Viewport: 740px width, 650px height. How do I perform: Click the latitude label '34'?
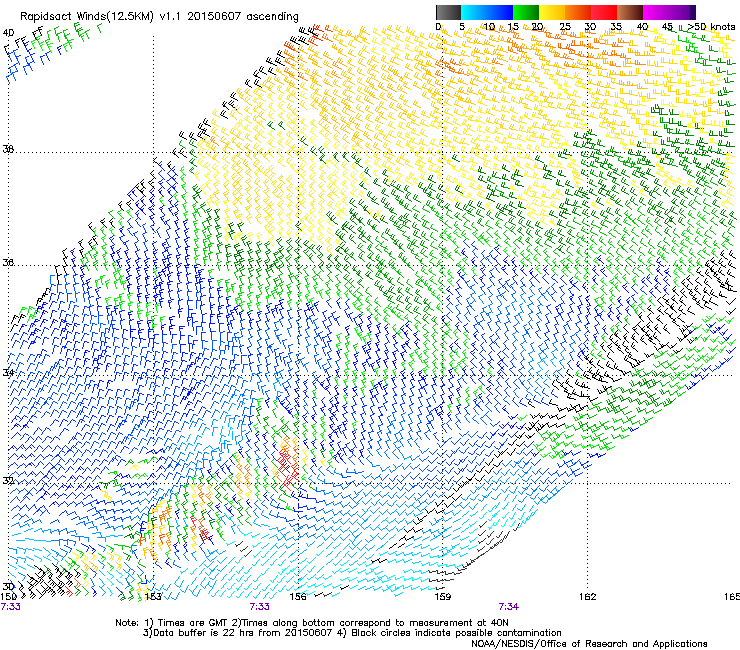(x=8, y=372)
